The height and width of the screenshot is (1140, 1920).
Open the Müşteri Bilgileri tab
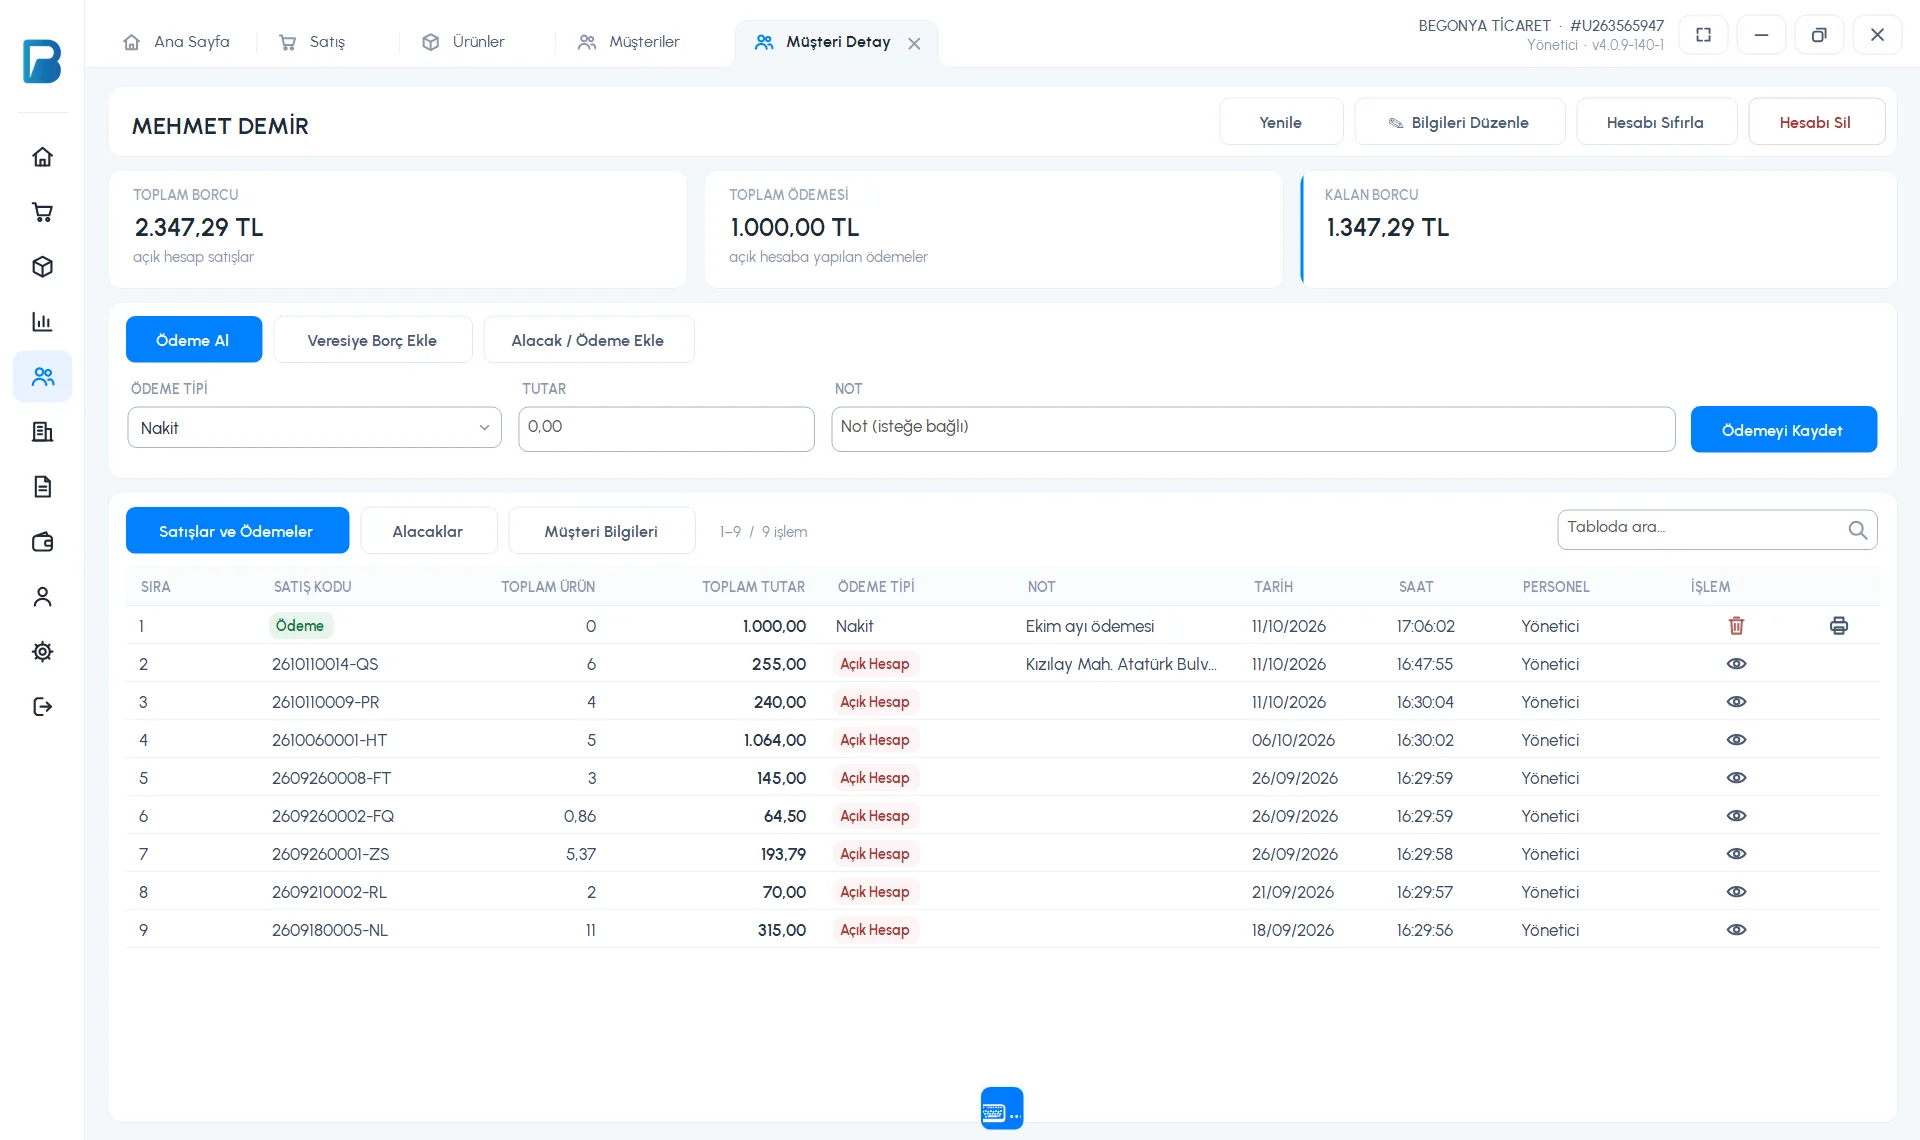[x=601, y=531]
